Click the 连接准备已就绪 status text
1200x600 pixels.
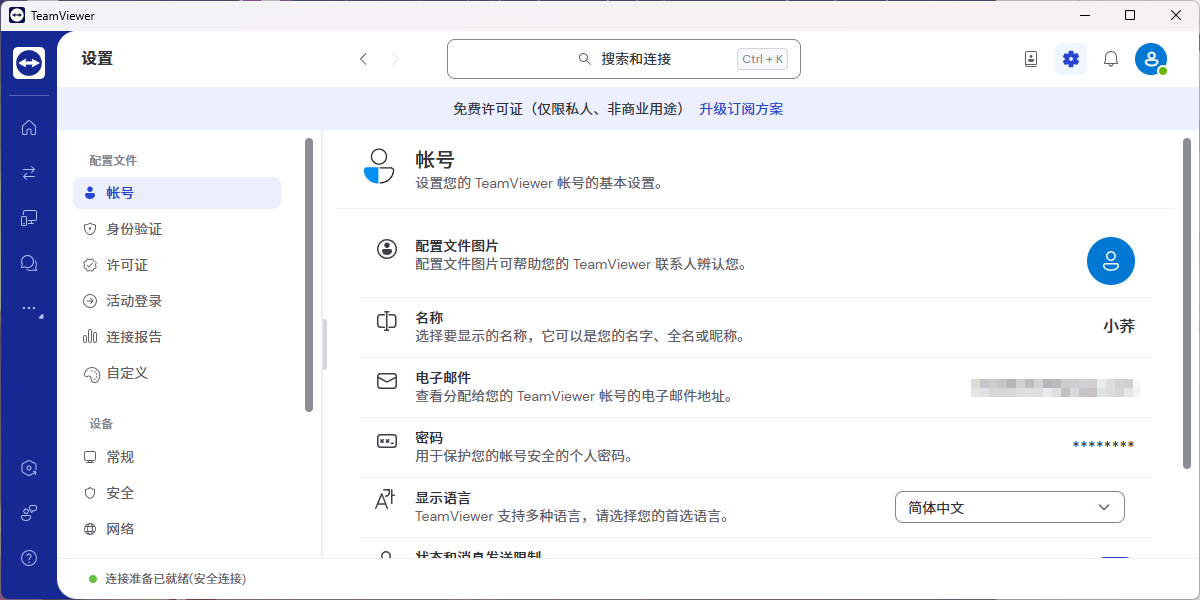click(x=175, y=579)
